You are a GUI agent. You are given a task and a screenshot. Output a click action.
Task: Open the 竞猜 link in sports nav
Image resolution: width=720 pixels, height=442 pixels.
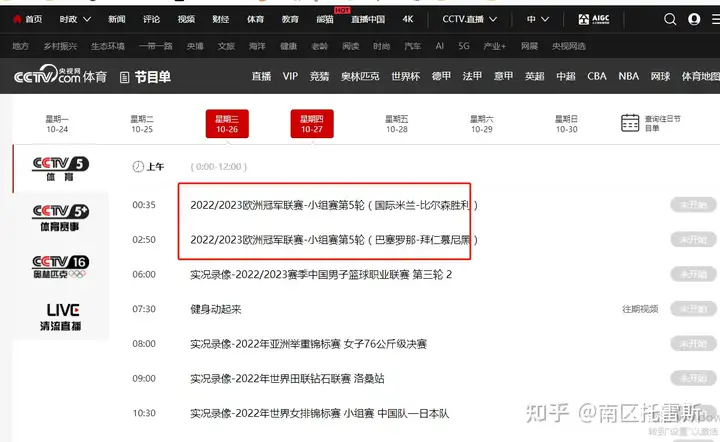pos(319,76)
